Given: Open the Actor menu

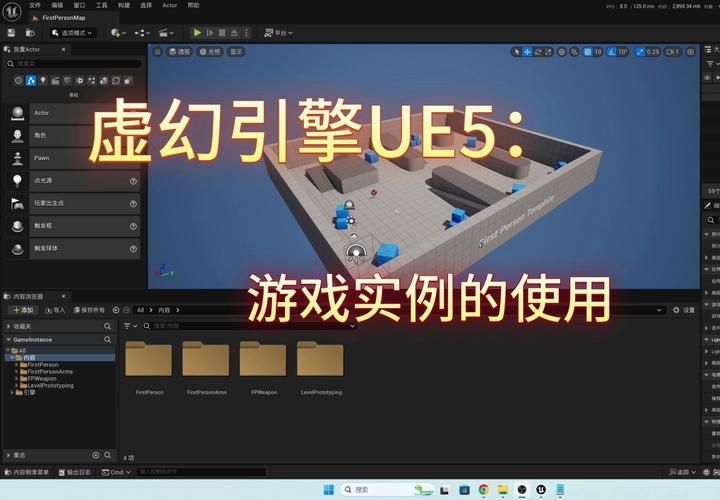Looking at the screenshot, I should click(169, 5).
